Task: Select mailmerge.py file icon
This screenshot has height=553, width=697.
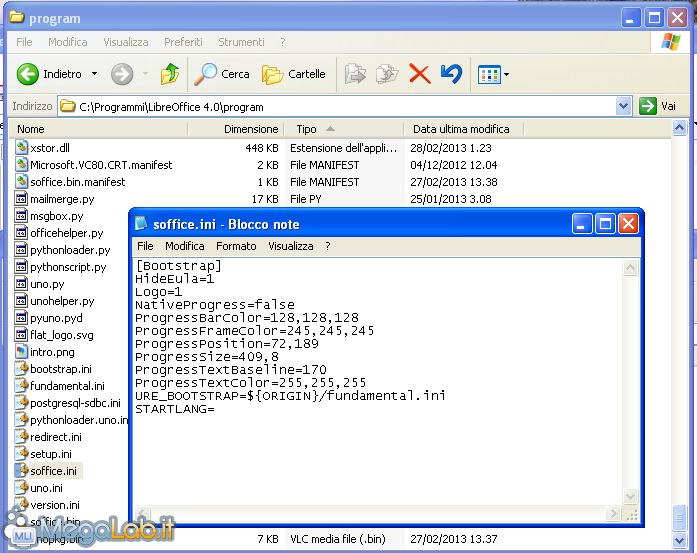Action: [x=21, y=198]
